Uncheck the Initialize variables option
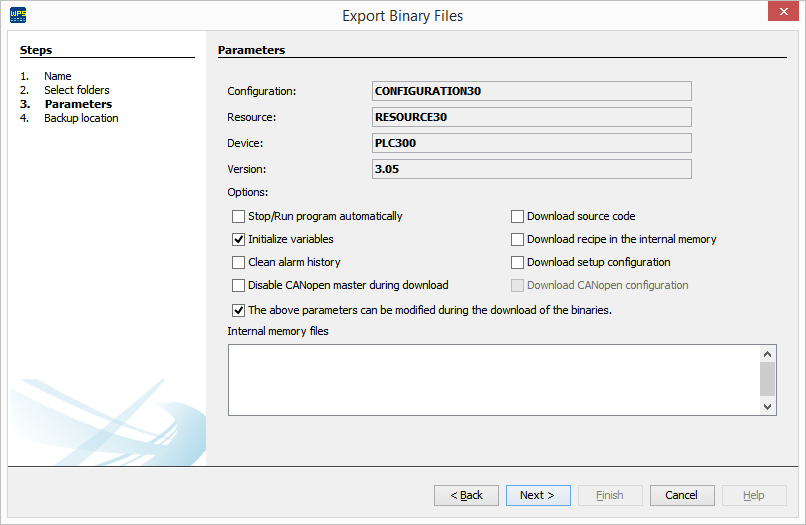Image resolution: width=806 pixels, height=525 pixels. (238, 239)
